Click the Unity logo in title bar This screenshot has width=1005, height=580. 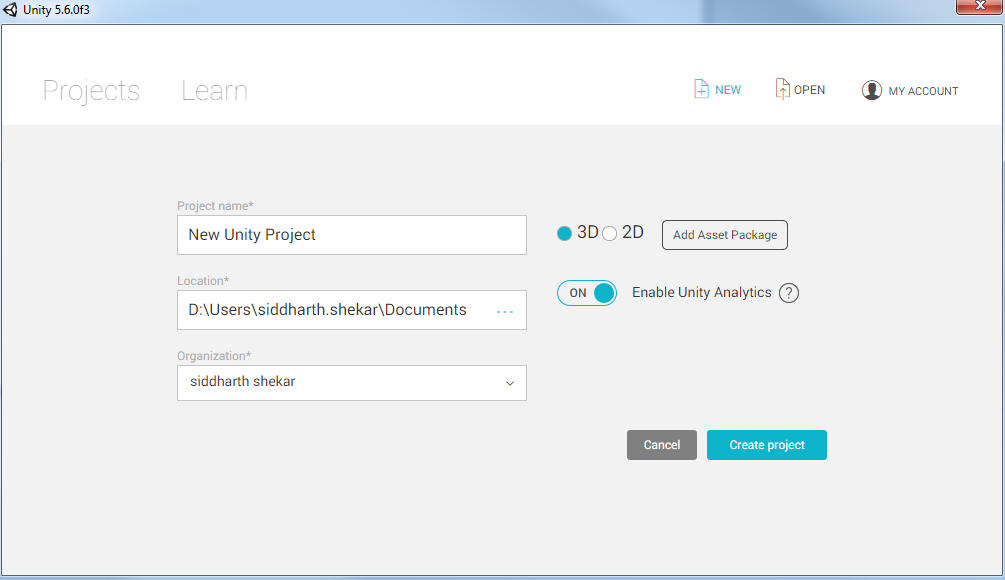[10, 10]
